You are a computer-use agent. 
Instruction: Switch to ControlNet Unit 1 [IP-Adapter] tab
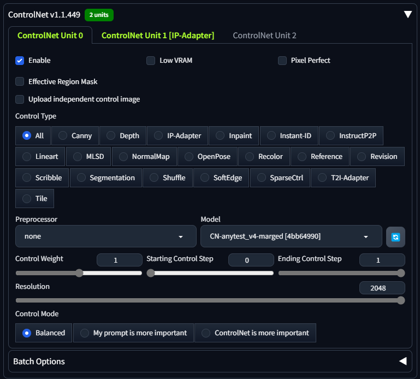158,35
